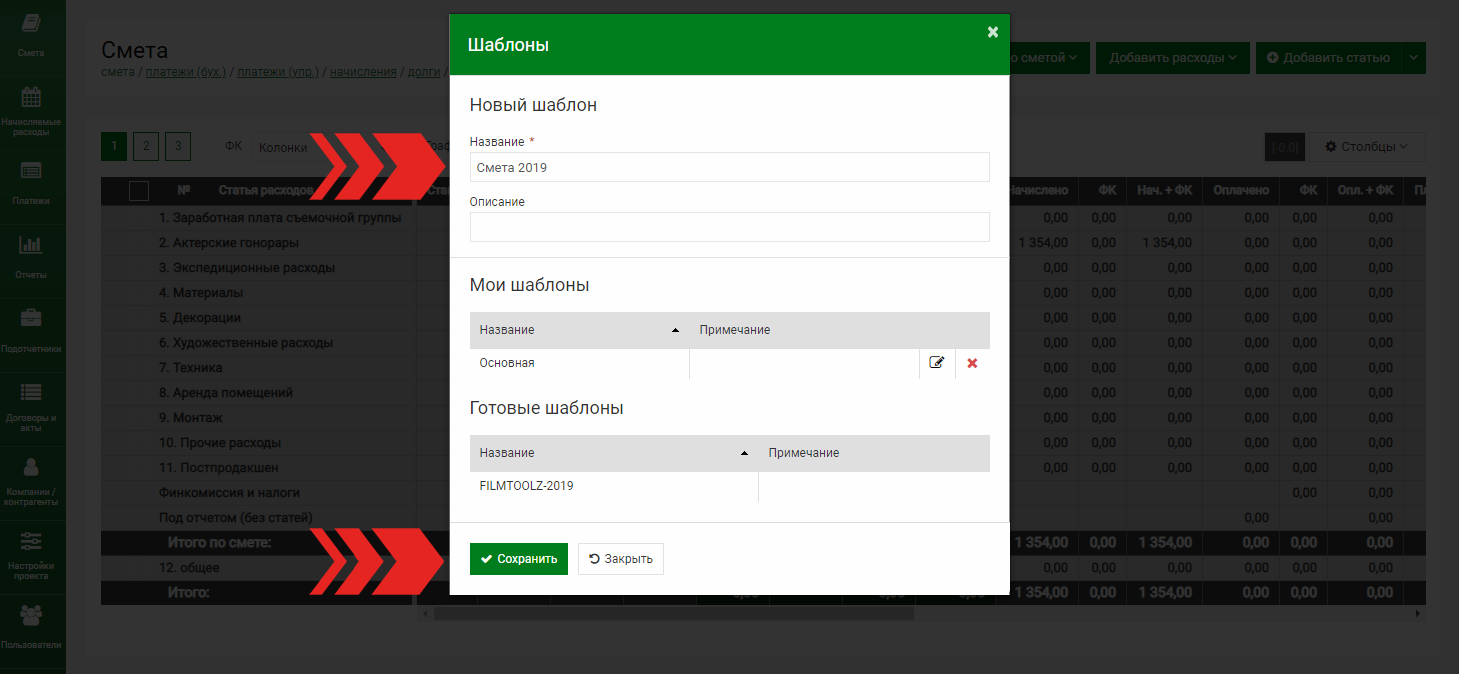
Task: Click row 3. Экспедиционные расходы
Action: tap(247, 267)
